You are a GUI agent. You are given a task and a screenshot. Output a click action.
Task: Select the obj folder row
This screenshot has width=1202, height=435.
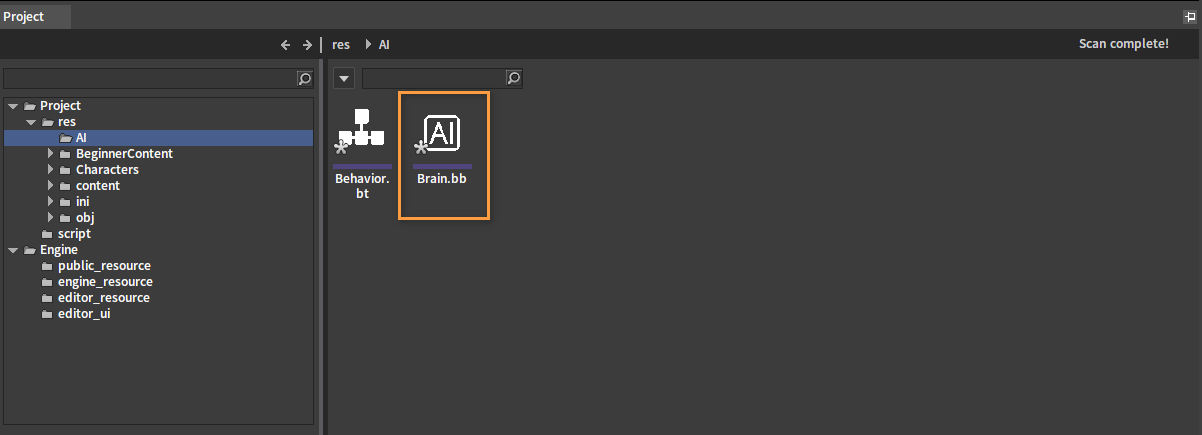click(159, 218)
